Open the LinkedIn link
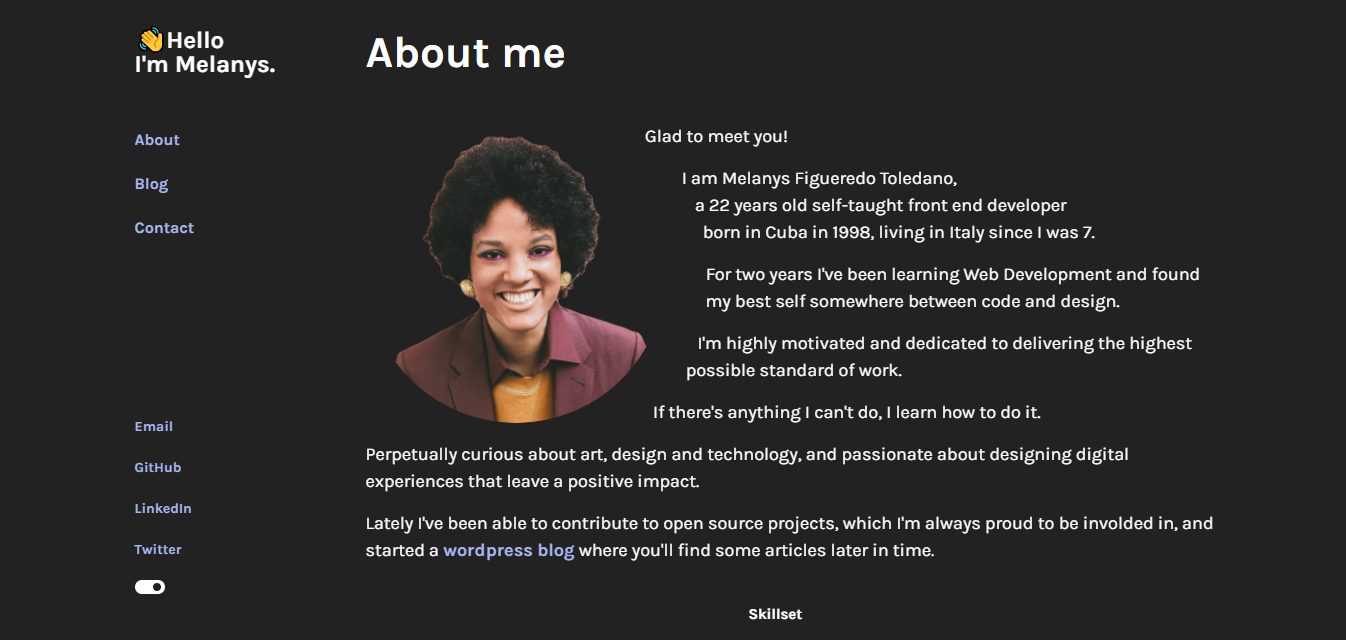1346x640 pixels. tap(163, 508)
